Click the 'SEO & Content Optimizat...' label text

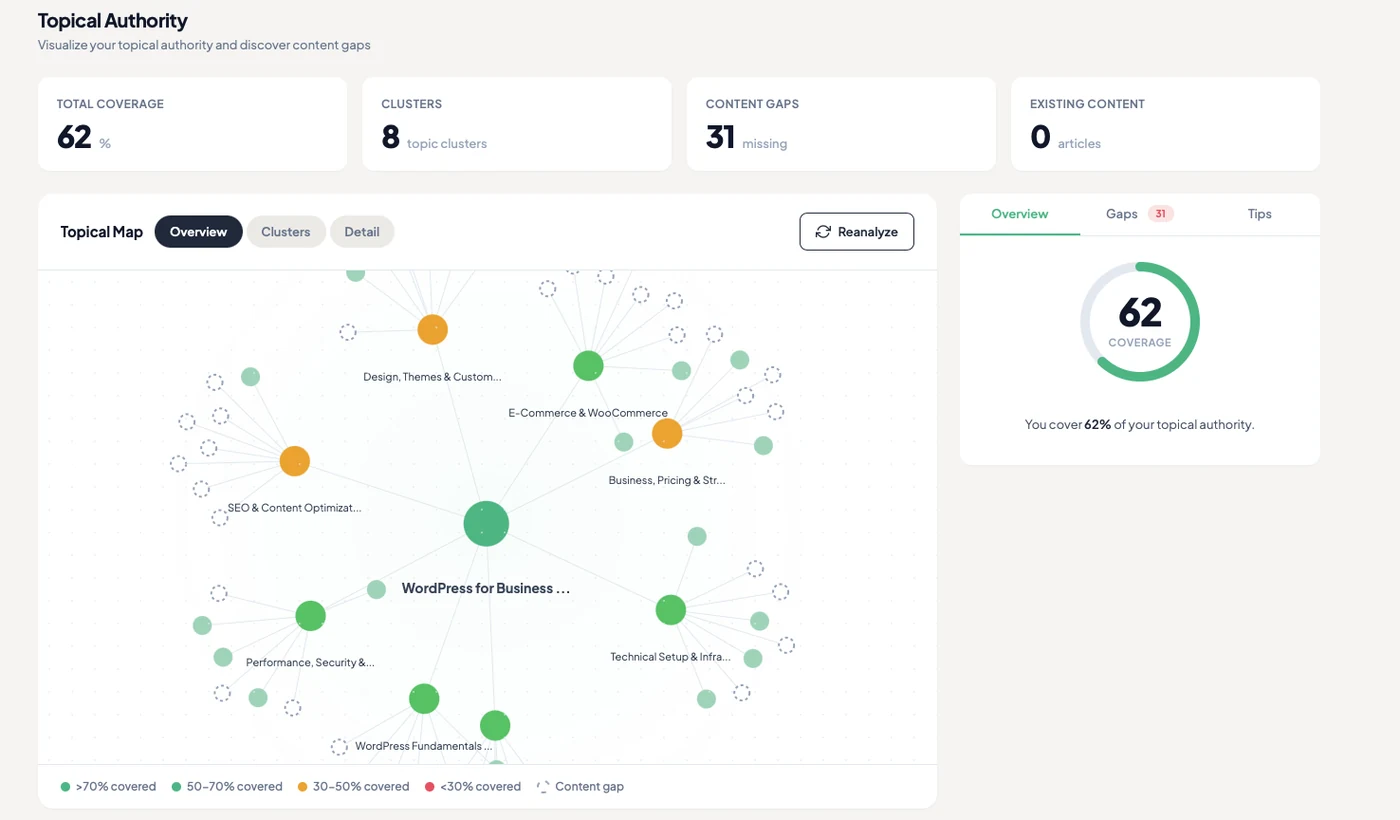294,508
